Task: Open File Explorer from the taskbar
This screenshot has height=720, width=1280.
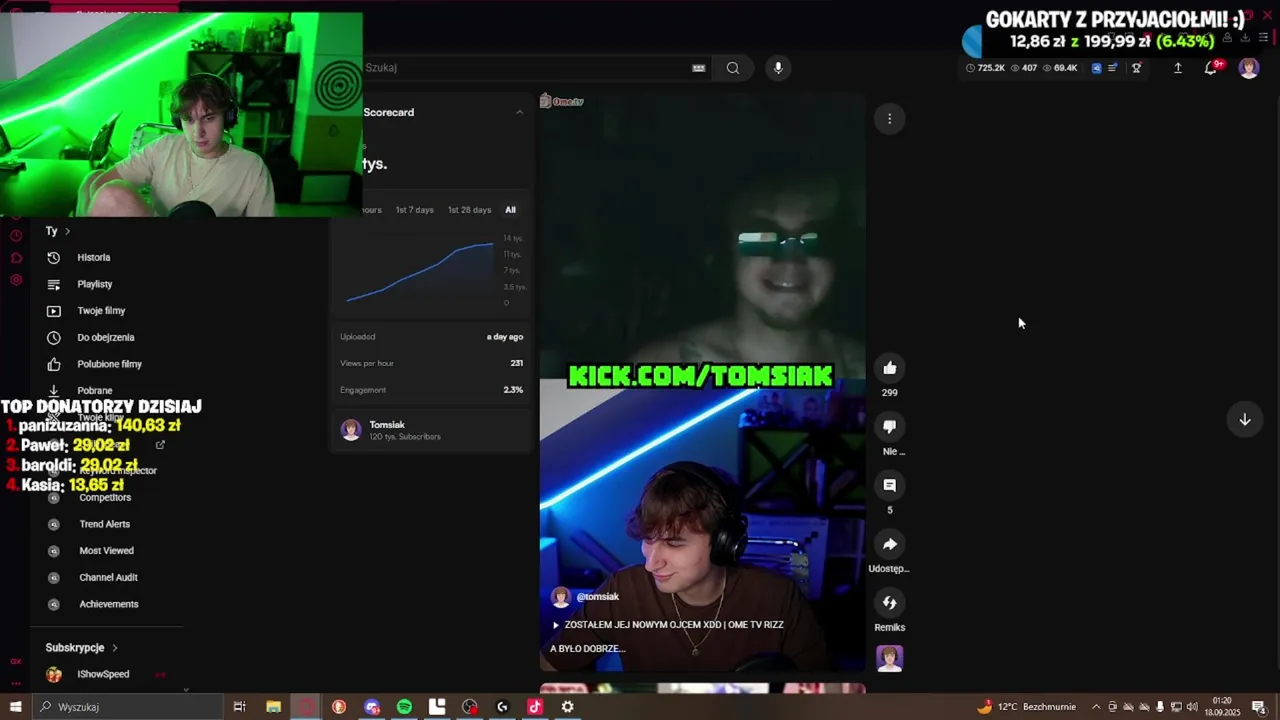Action: [273, 707]
